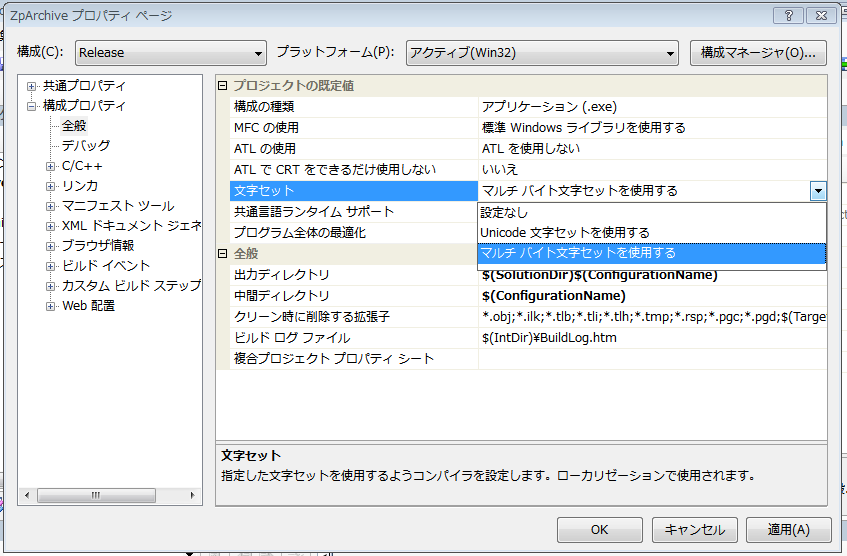Open the 構成(C) Release dropdown
Screen dimensions: 847x556
(x=171, y=53)
